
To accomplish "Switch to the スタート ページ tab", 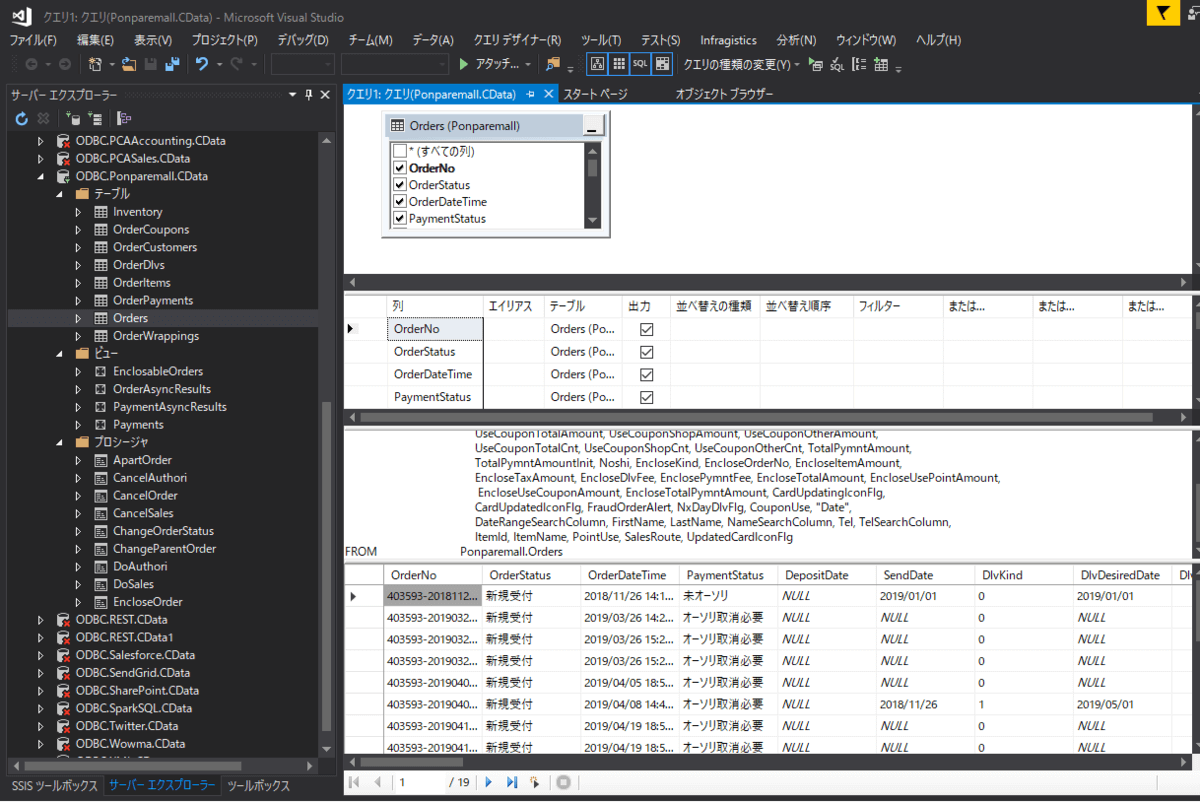I will [595, 94].
